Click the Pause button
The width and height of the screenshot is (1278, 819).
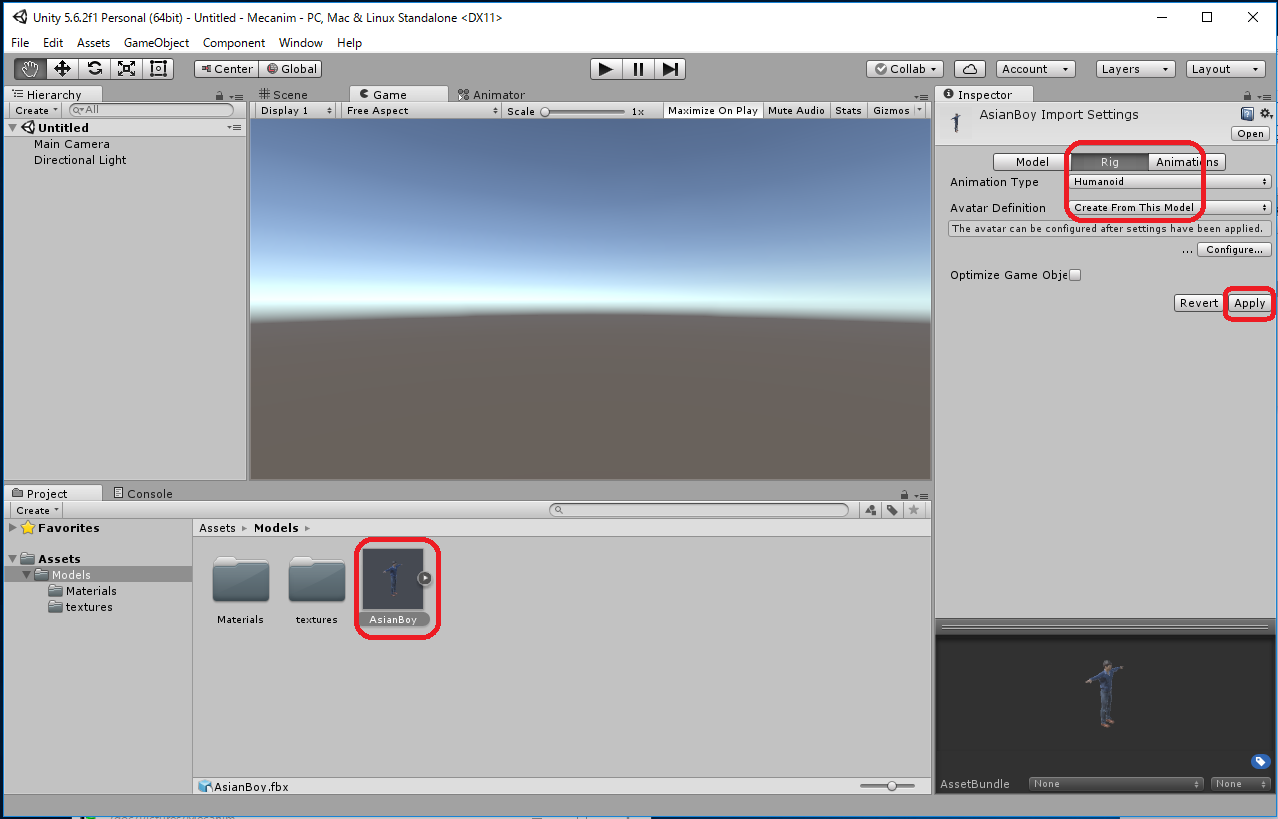pos(638,69)
